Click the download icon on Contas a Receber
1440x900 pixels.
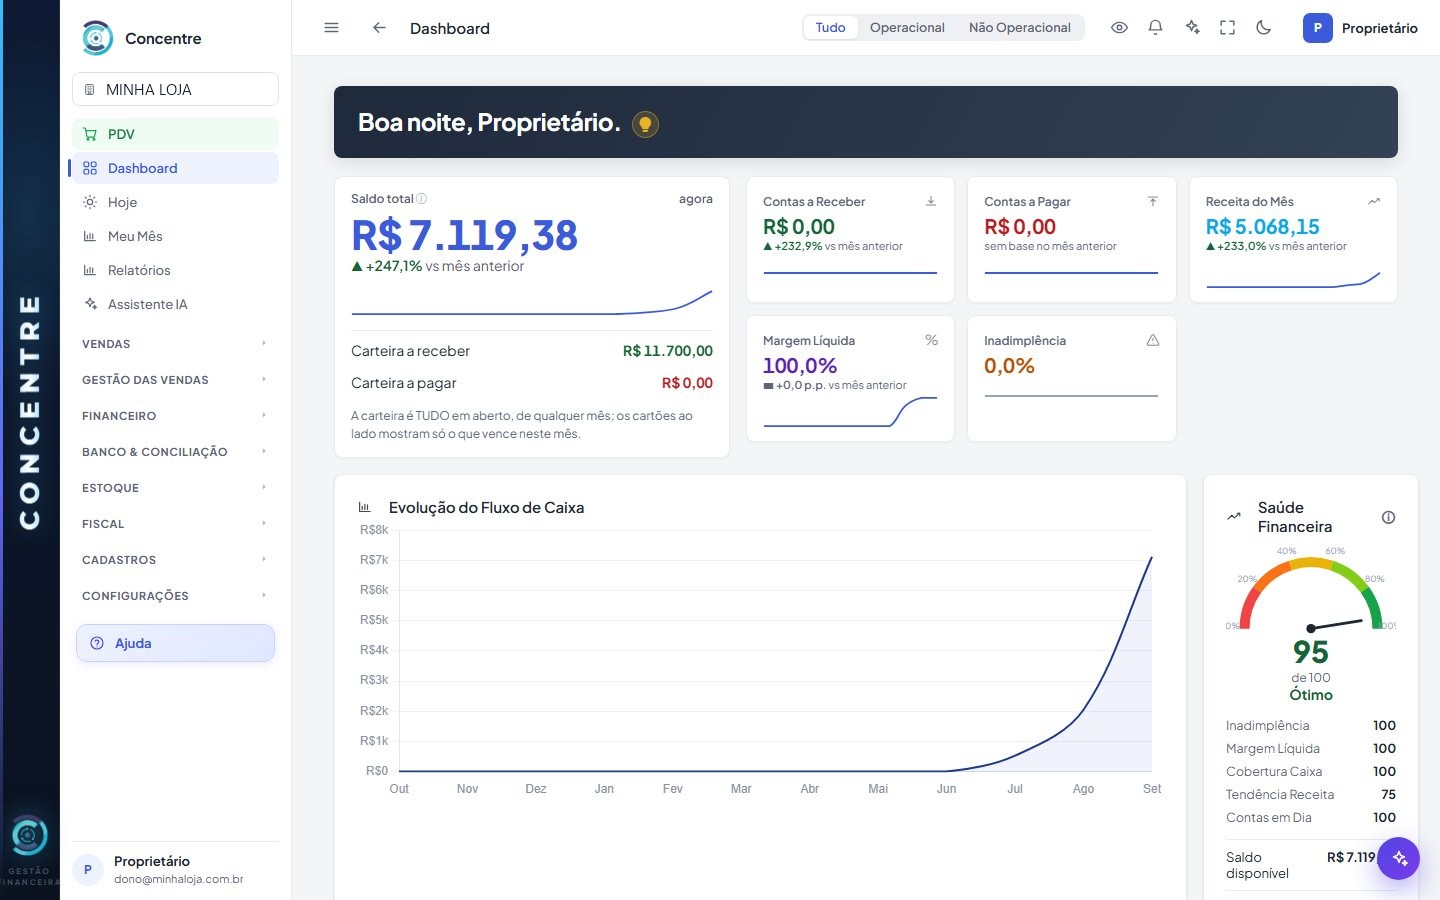[x=931, y=201]
